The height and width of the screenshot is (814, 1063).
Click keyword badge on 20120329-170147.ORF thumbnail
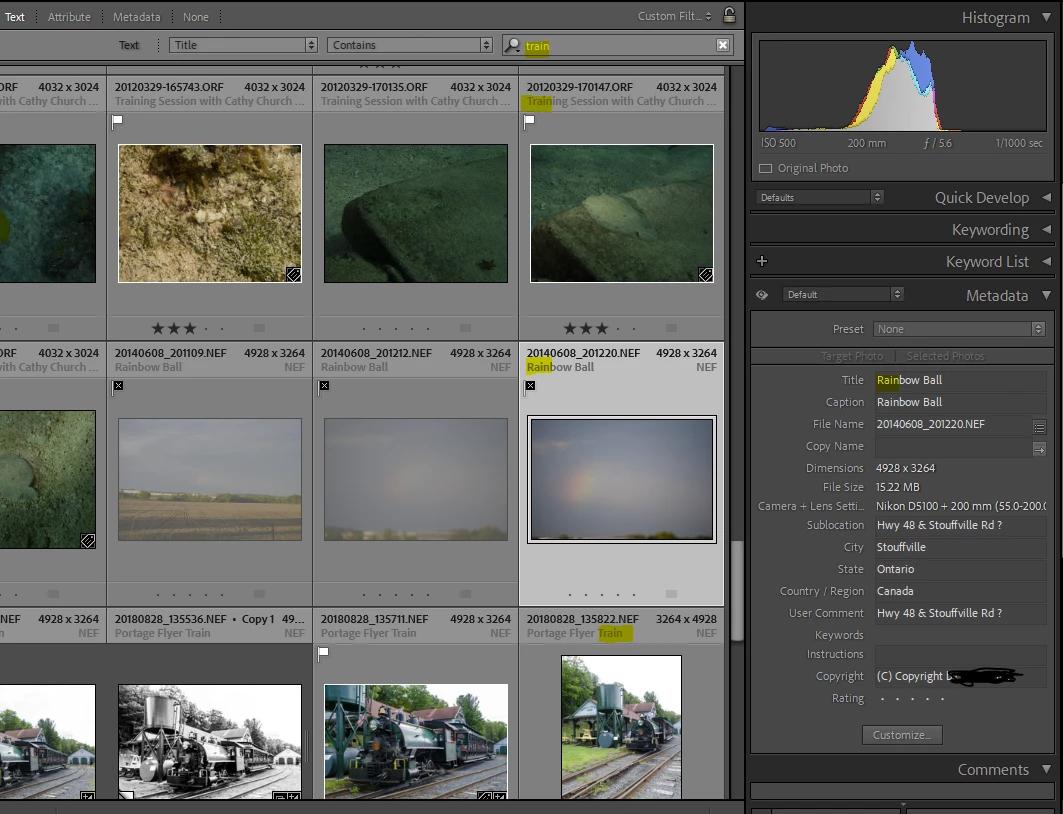point(705,274)
